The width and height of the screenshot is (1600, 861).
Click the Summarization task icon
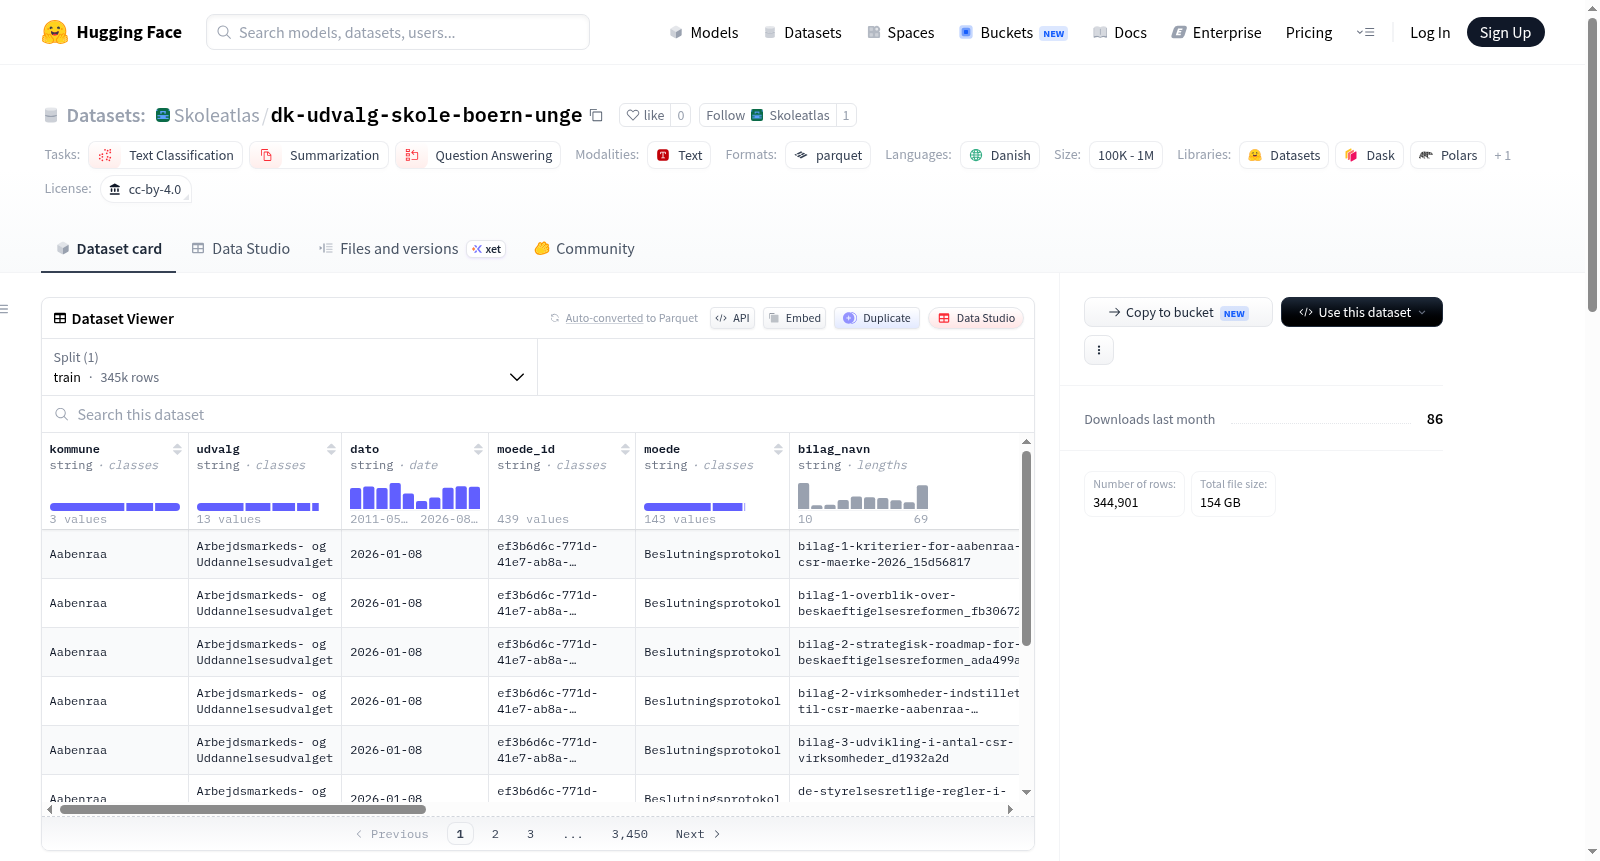tap(266, 155)
